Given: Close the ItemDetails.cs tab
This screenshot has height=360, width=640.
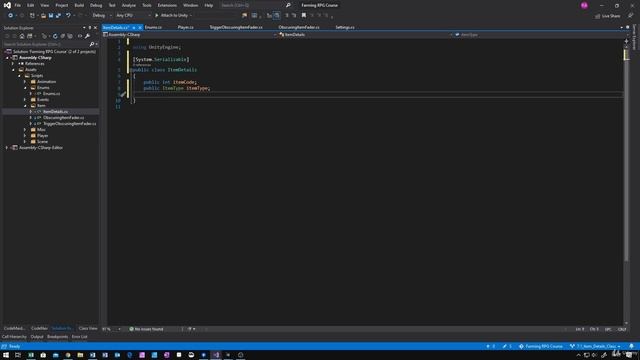Looking at the screenshot, I should 140,28.
